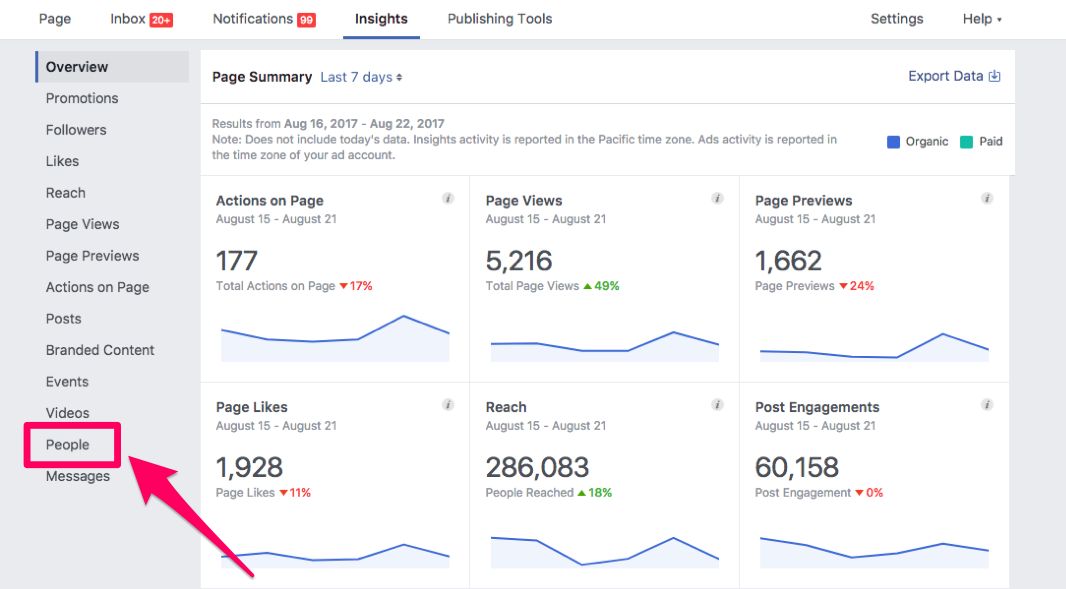Click the blue Organic legend swatch
Screen dimensions: 1066x589
pyautogui.click(x=893, y=142)
